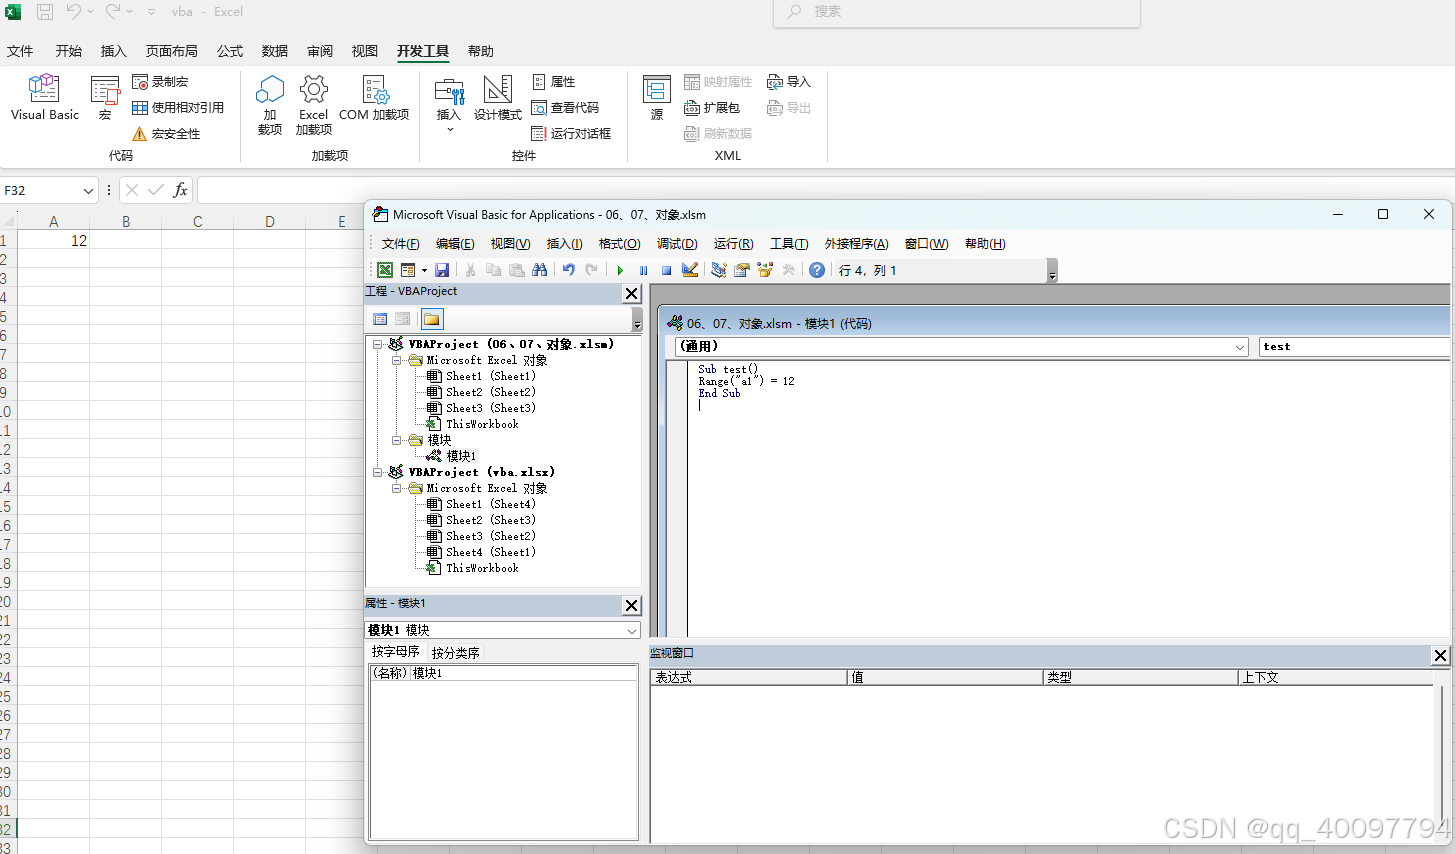Click the Excel save icon in title bar
1455x854 pixels.
click(x=45, y=12)
